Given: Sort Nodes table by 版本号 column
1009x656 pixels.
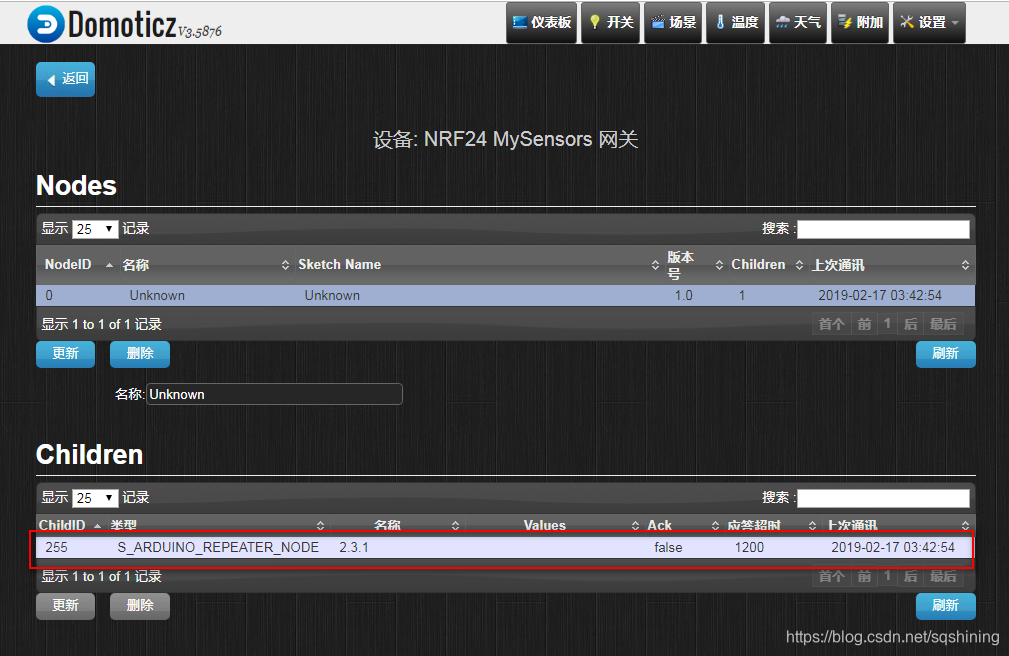Looking at the screenshot, I should tap(696, 265).
